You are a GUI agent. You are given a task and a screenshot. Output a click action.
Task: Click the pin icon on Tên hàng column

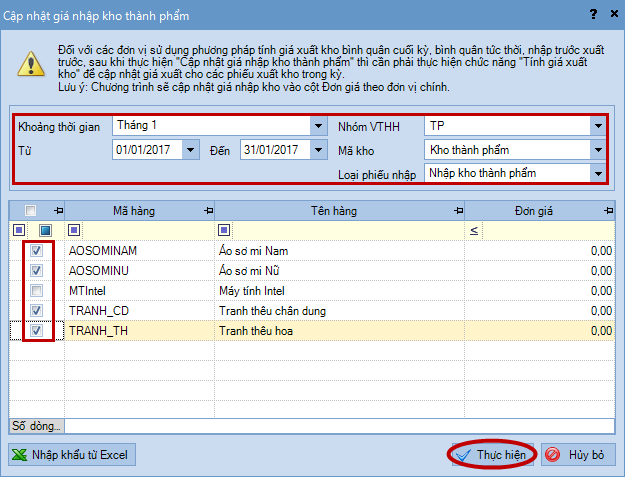(458, 211)
